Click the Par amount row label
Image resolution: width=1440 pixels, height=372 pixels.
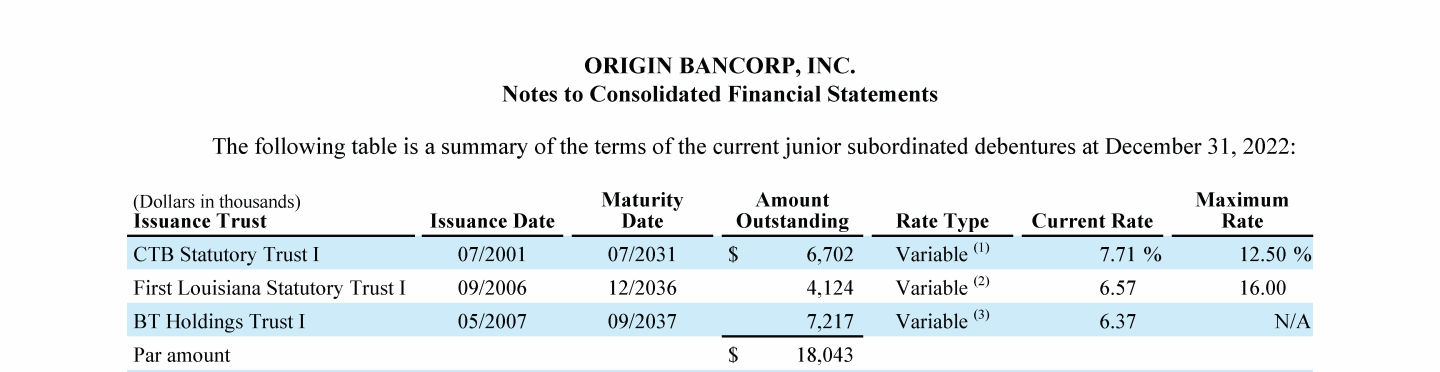[x=181, y=355]
